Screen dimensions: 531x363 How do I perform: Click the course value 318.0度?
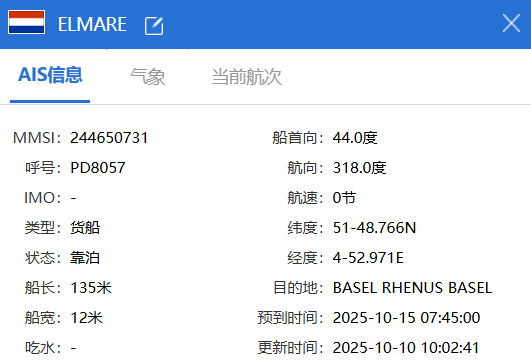(360, 168)
